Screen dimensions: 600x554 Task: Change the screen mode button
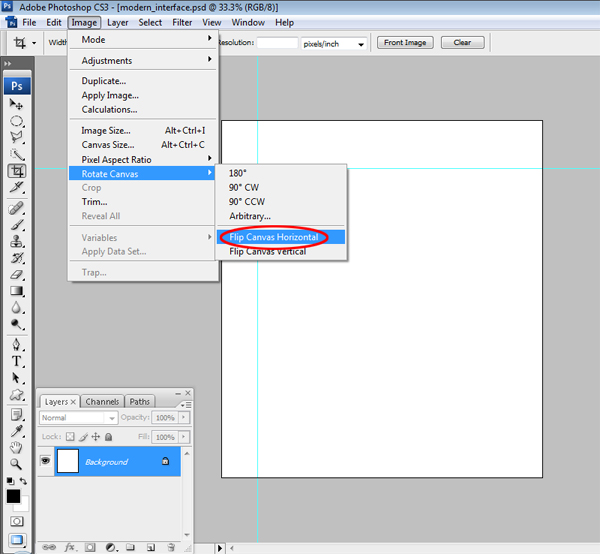[16, 539]
